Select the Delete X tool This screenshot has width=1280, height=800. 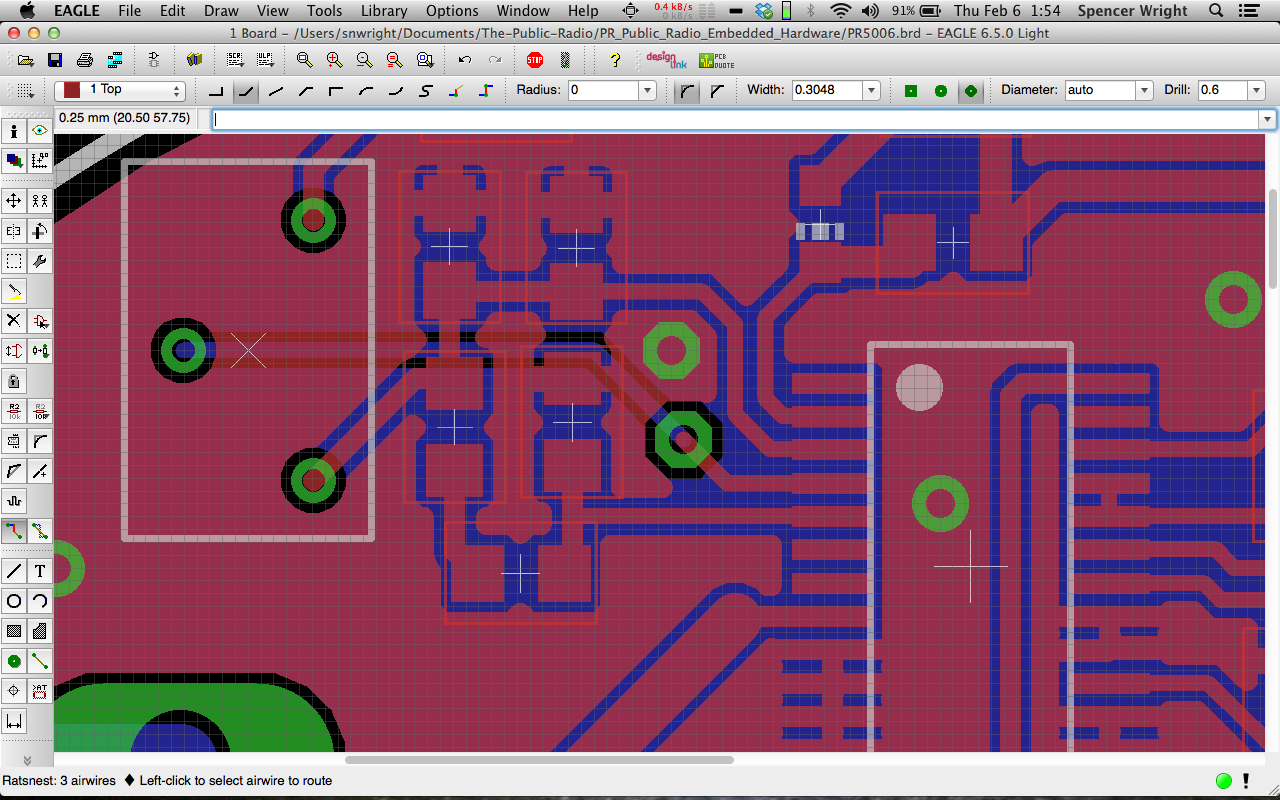pyautogui.click(x=14, y=321)
